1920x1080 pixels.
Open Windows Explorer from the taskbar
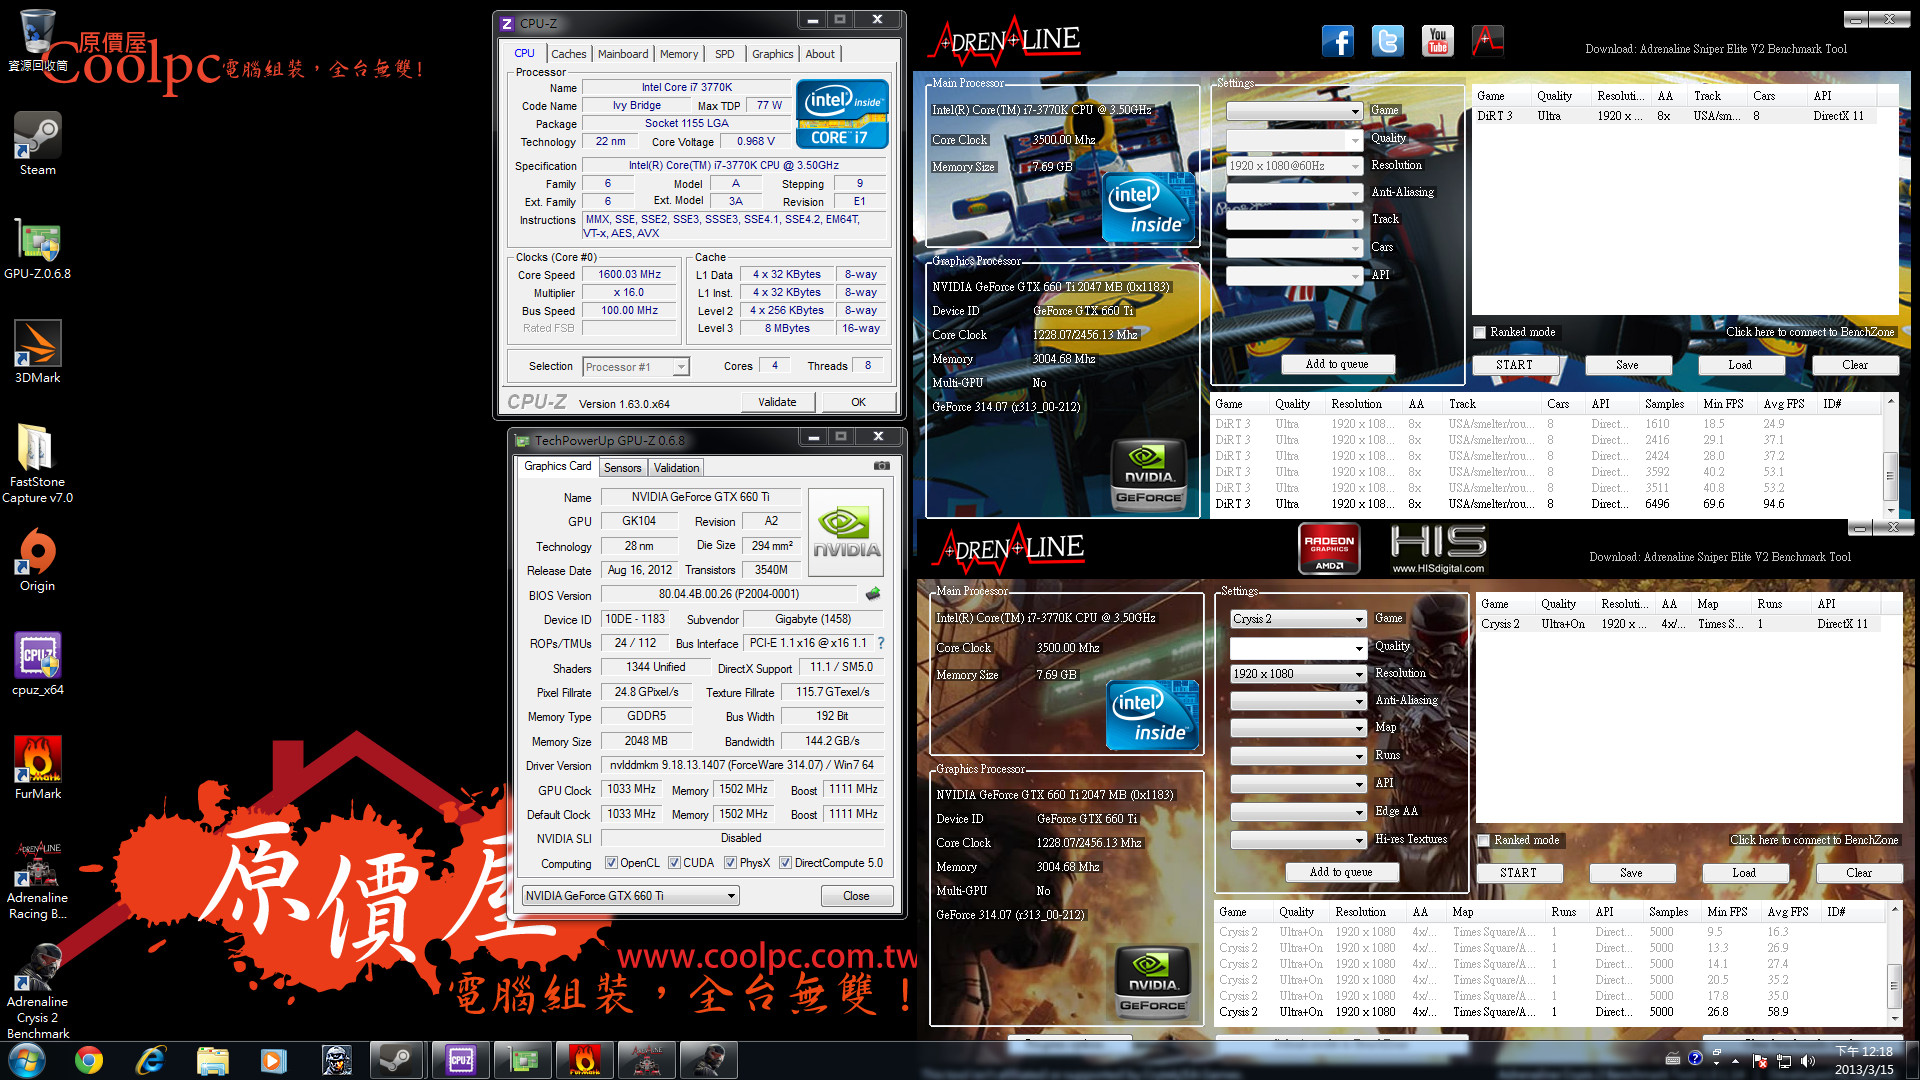pos(213,1060)
